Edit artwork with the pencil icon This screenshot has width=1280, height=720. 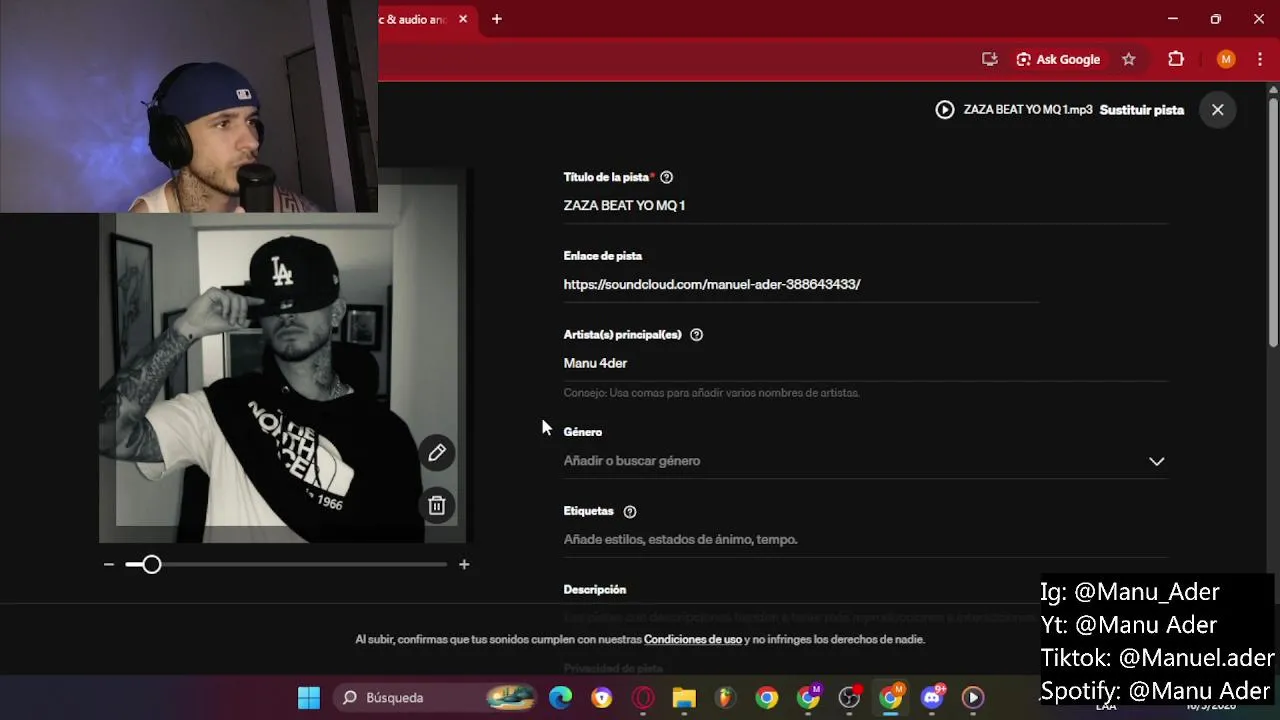pyautogui.click(x=437, y=453)
